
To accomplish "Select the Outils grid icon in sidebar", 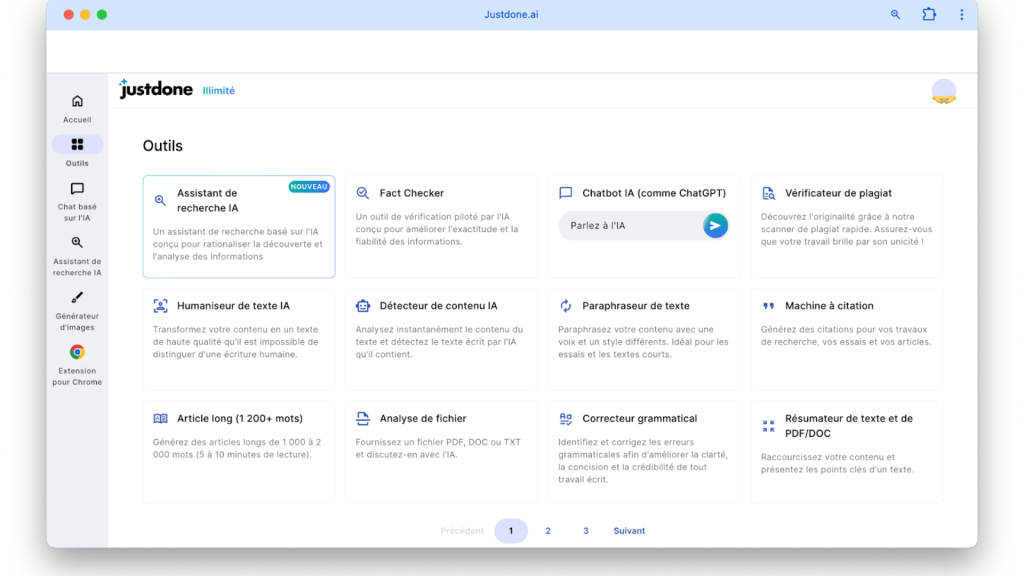I will [x=77, y=144].
